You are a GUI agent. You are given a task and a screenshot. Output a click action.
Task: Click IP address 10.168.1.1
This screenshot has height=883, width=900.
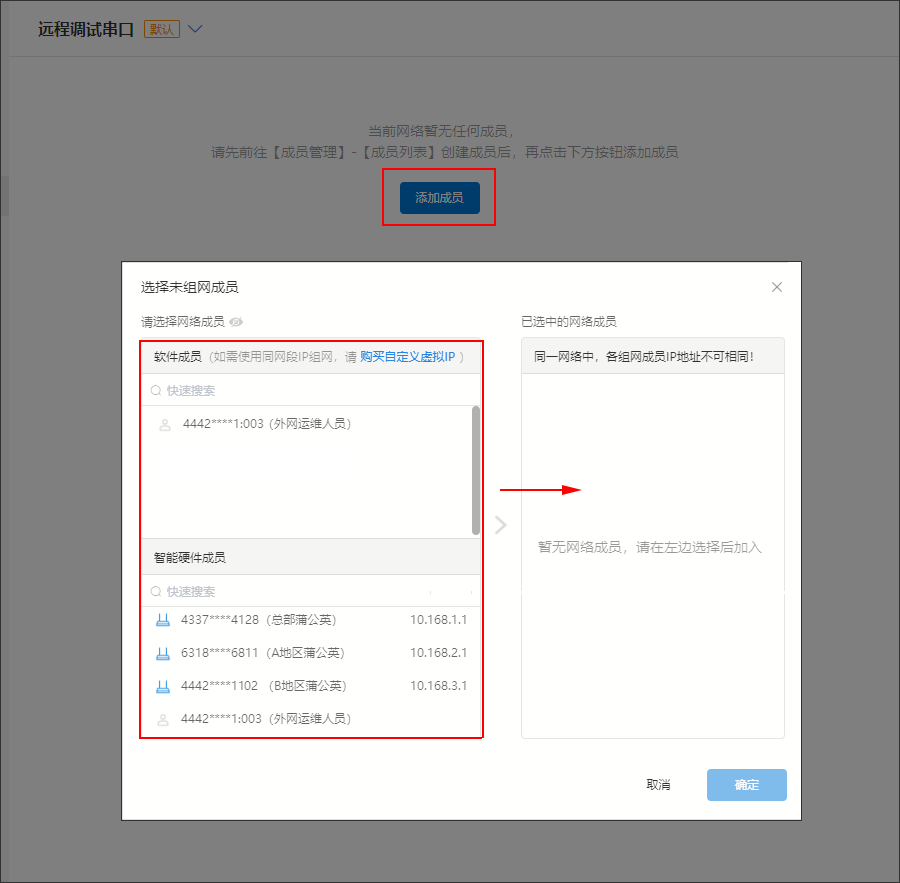click(439, 620)
